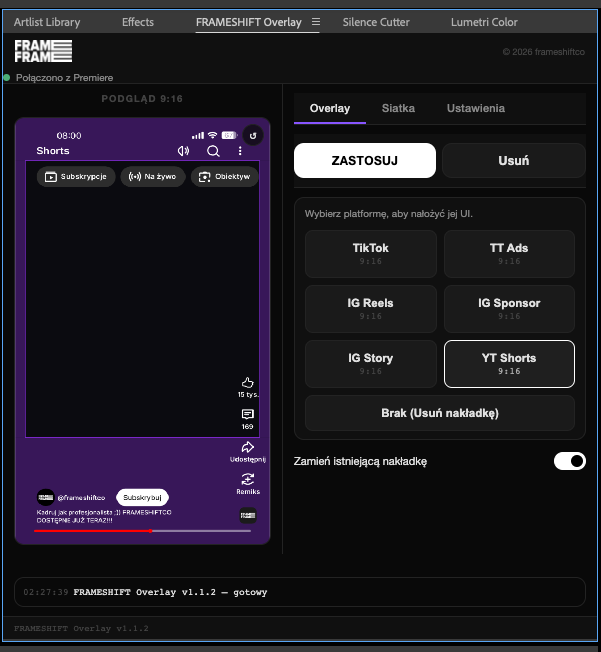
Task: Select the FRAMESHIFT Overlay panel tab
Action: [249, 22]
